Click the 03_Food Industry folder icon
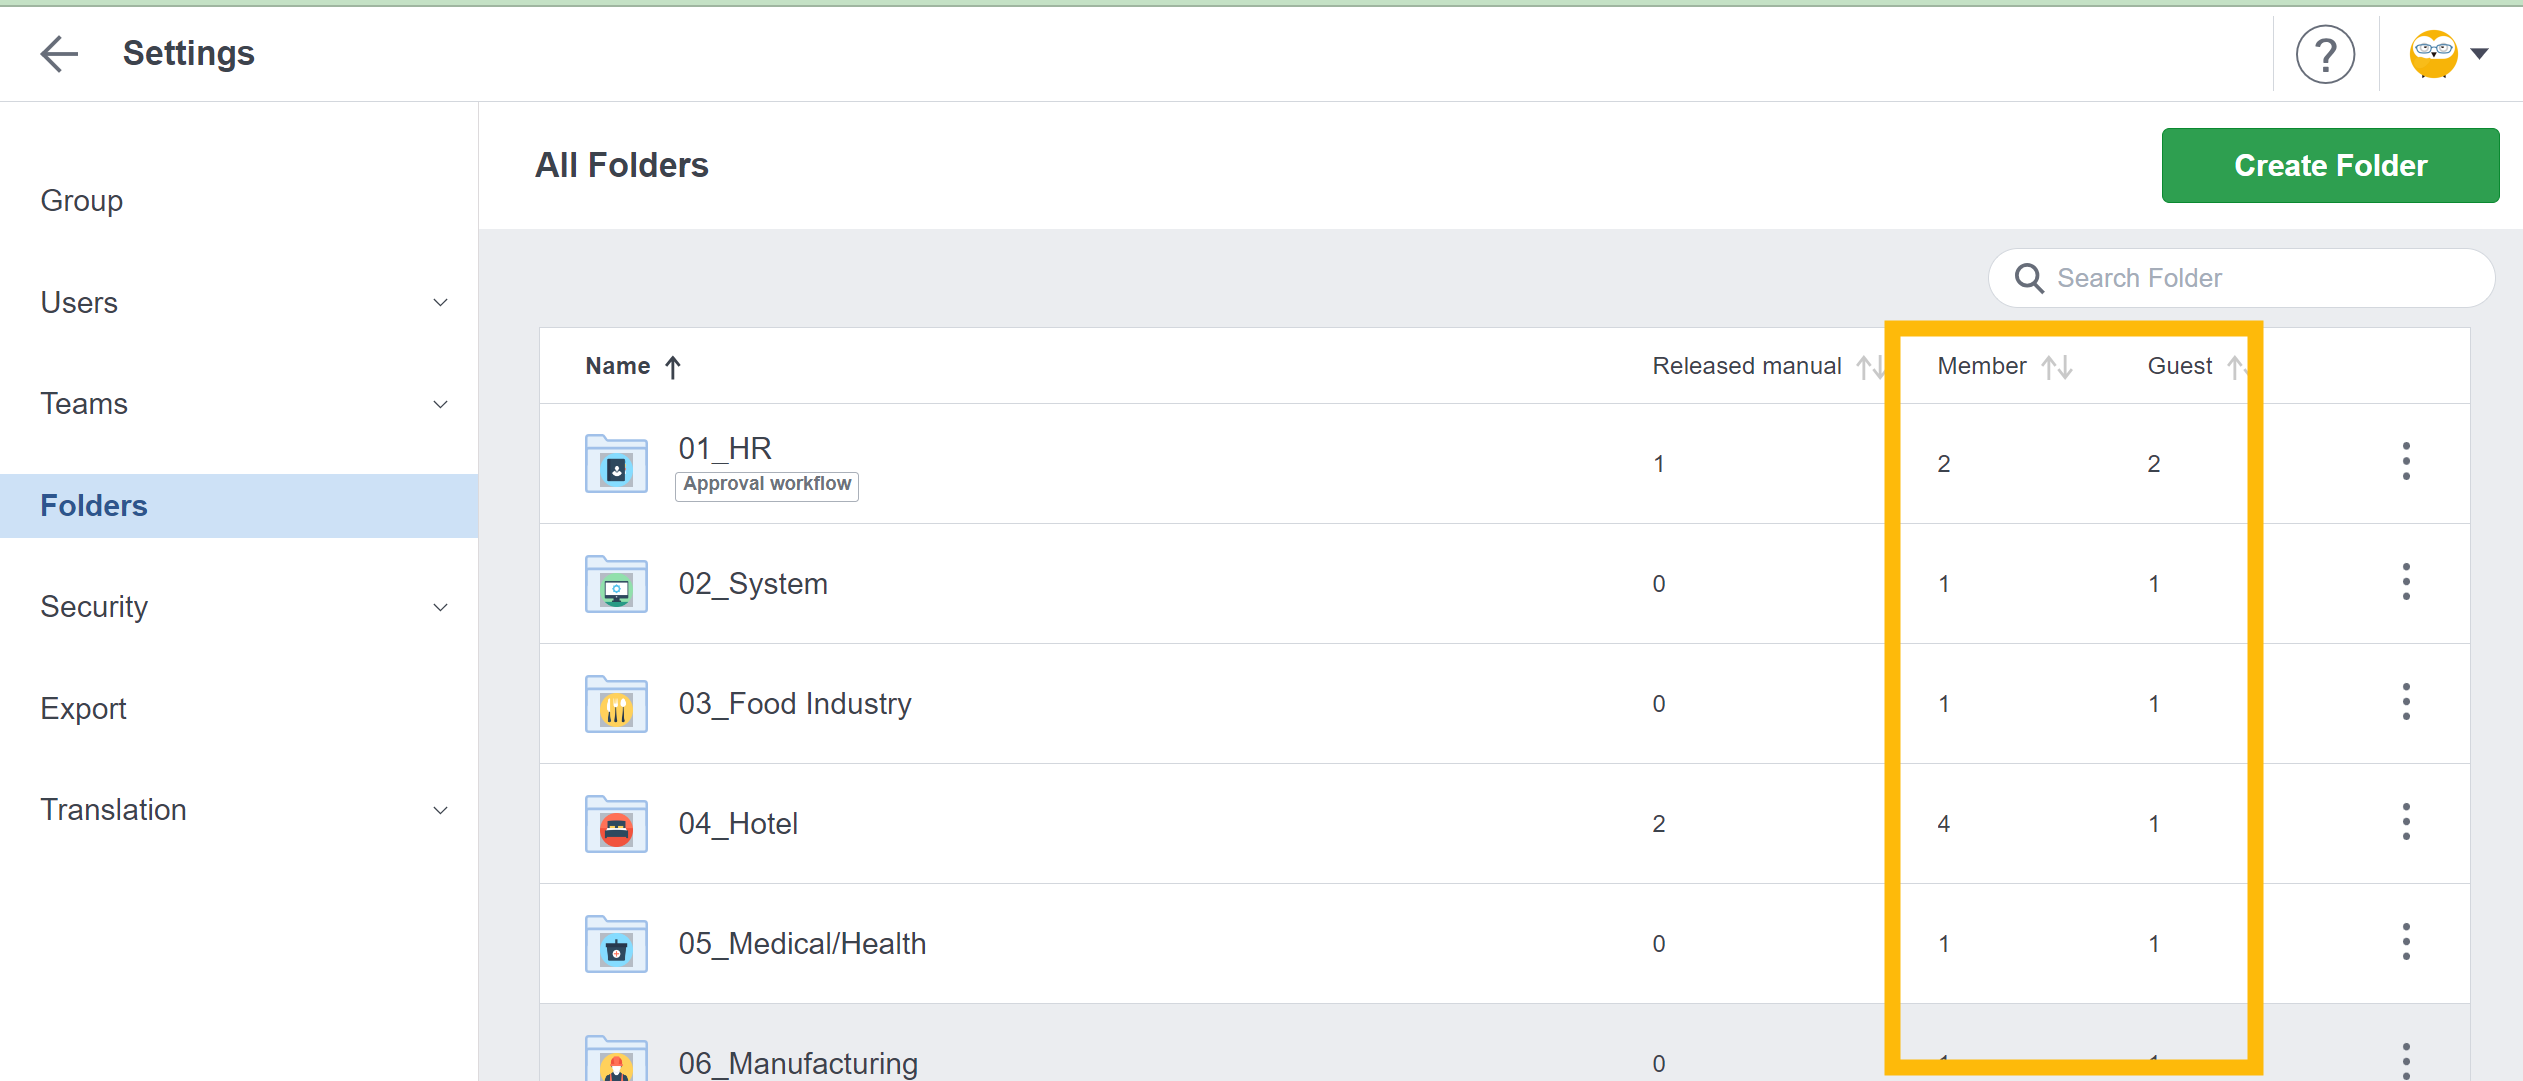 tap(616, 704)
